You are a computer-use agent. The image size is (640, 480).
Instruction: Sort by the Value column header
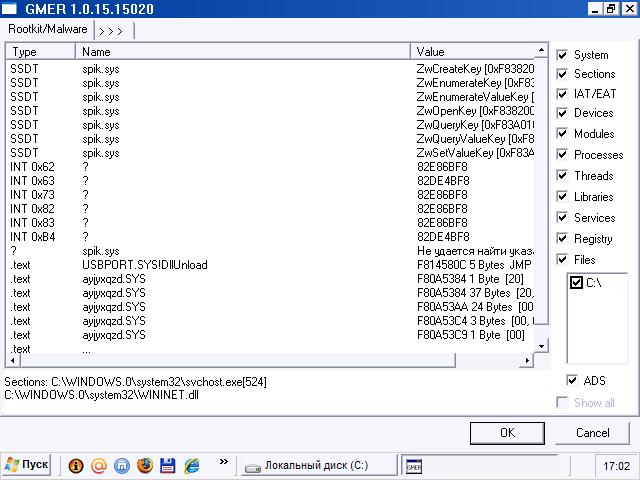pos(473,52)
